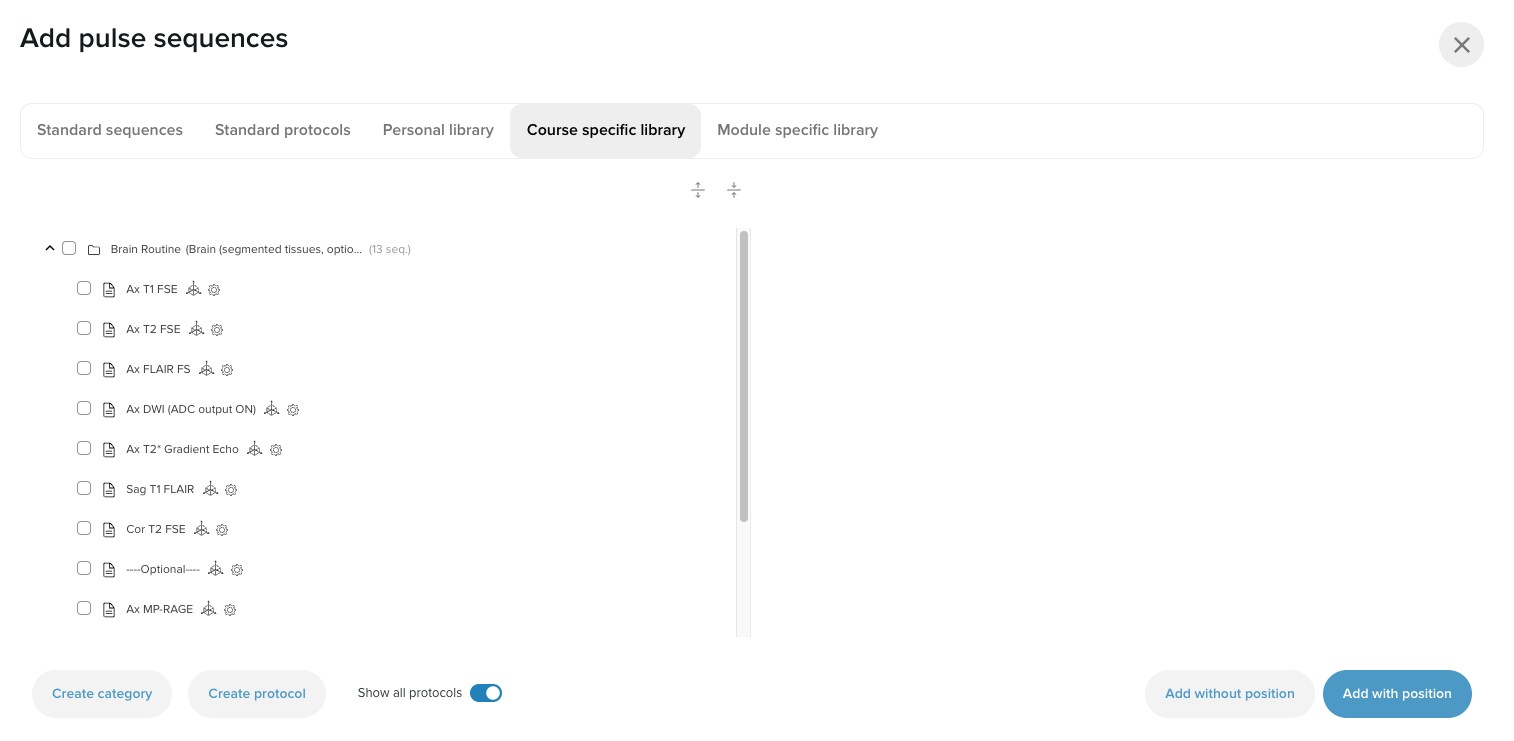Open the settings gear for the Optional row
Viewport: 1514px width, 741px height.
(237, 570)
